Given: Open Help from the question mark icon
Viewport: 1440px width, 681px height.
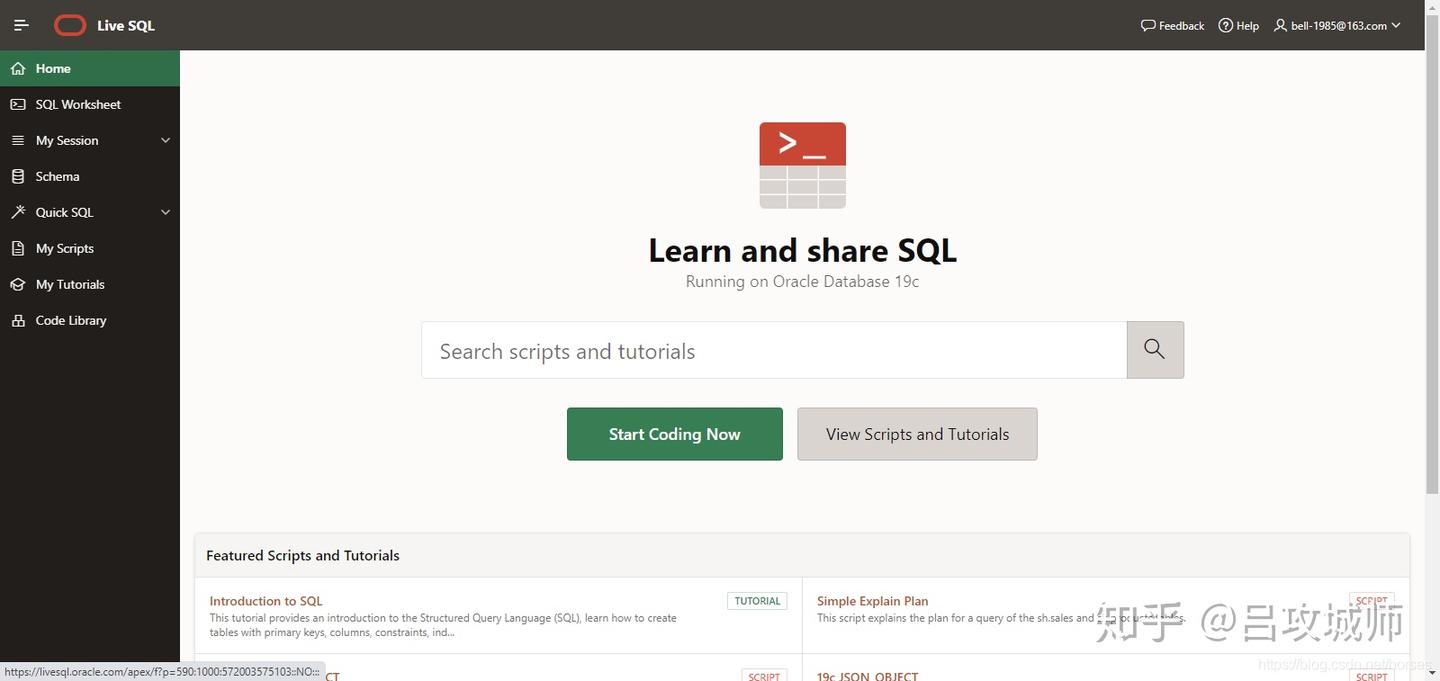Looking at the screenshot, I should point(1225,25).
